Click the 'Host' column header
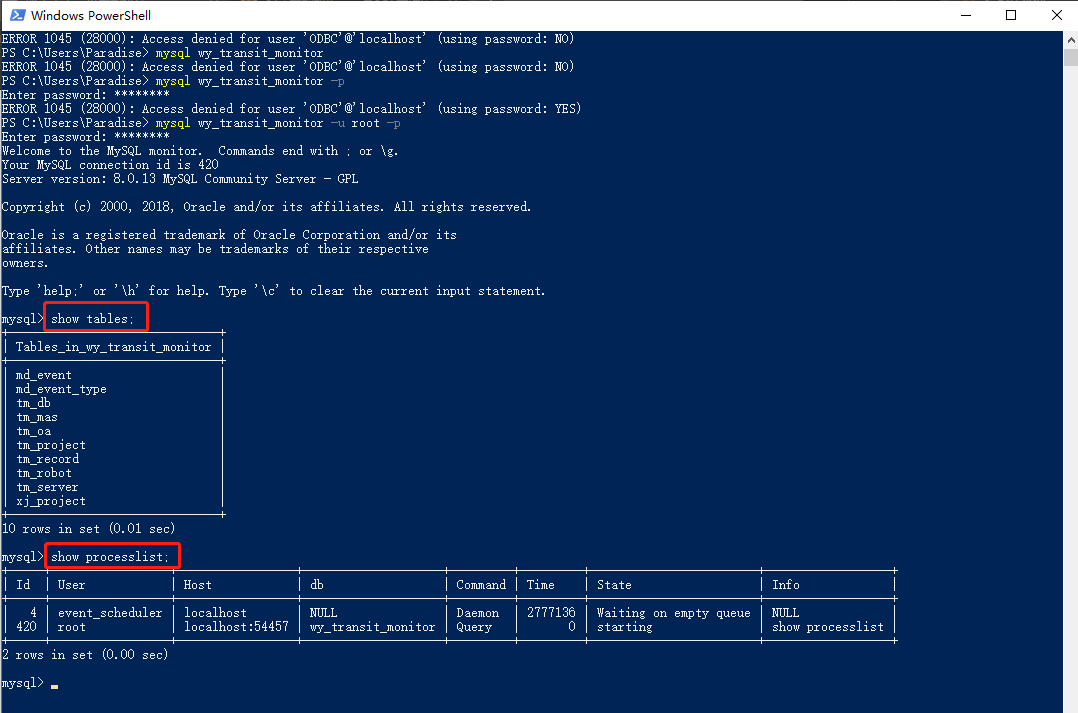Viewport: 1078px width, 713px height. (x=197, y=585)
